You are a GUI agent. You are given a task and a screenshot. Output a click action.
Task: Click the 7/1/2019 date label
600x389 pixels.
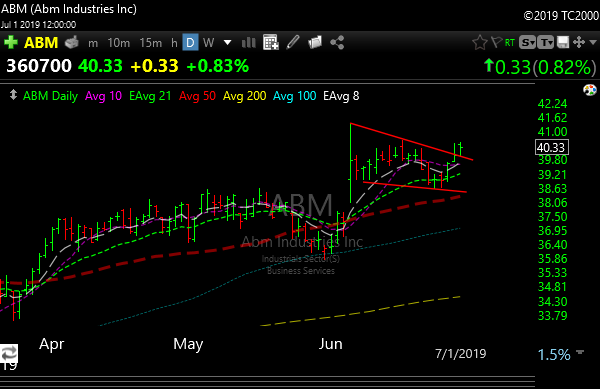coord(460,353)
